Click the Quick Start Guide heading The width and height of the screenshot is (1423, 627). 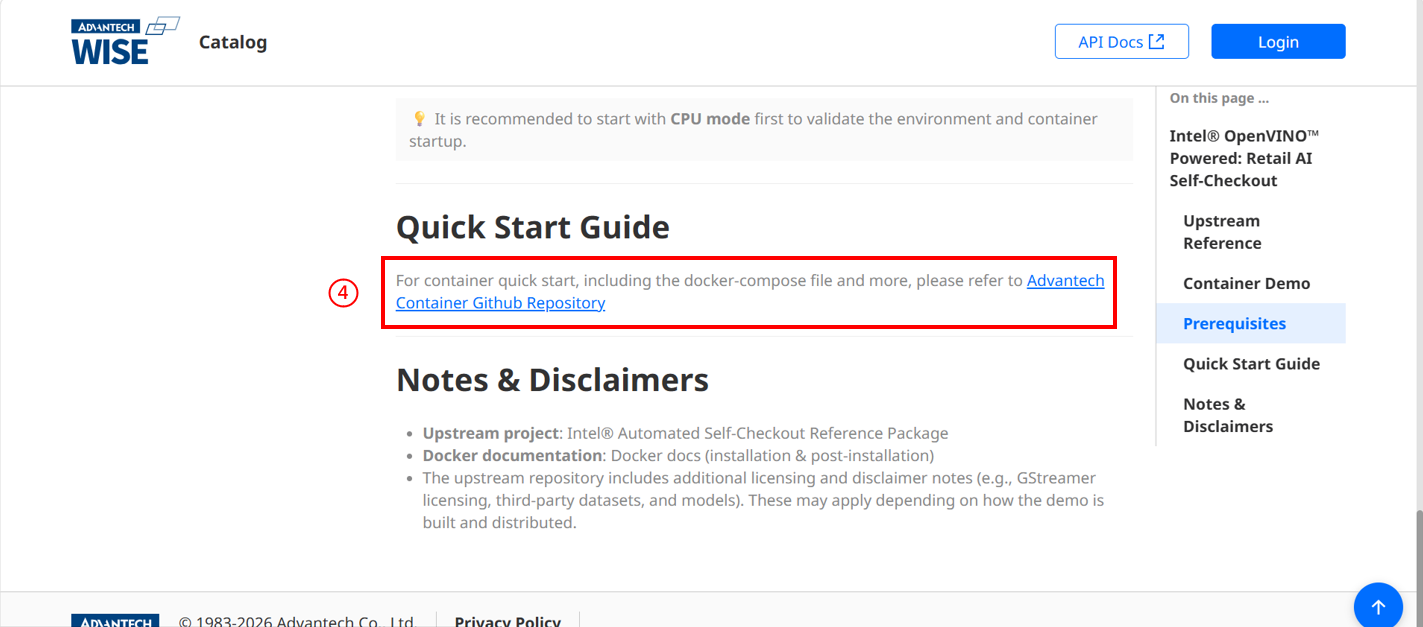tap(533, 227)
